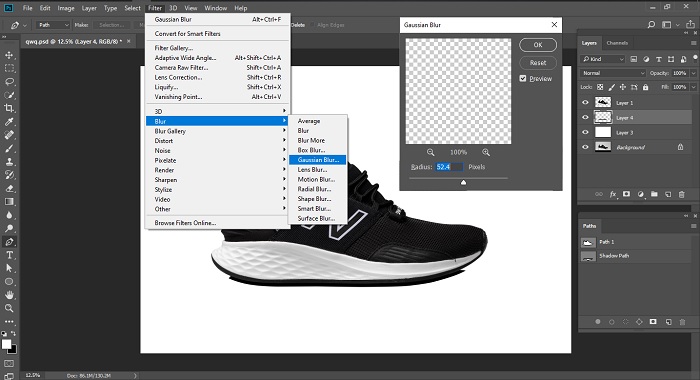Add layer style with fx icon

(x=613, y=194)
